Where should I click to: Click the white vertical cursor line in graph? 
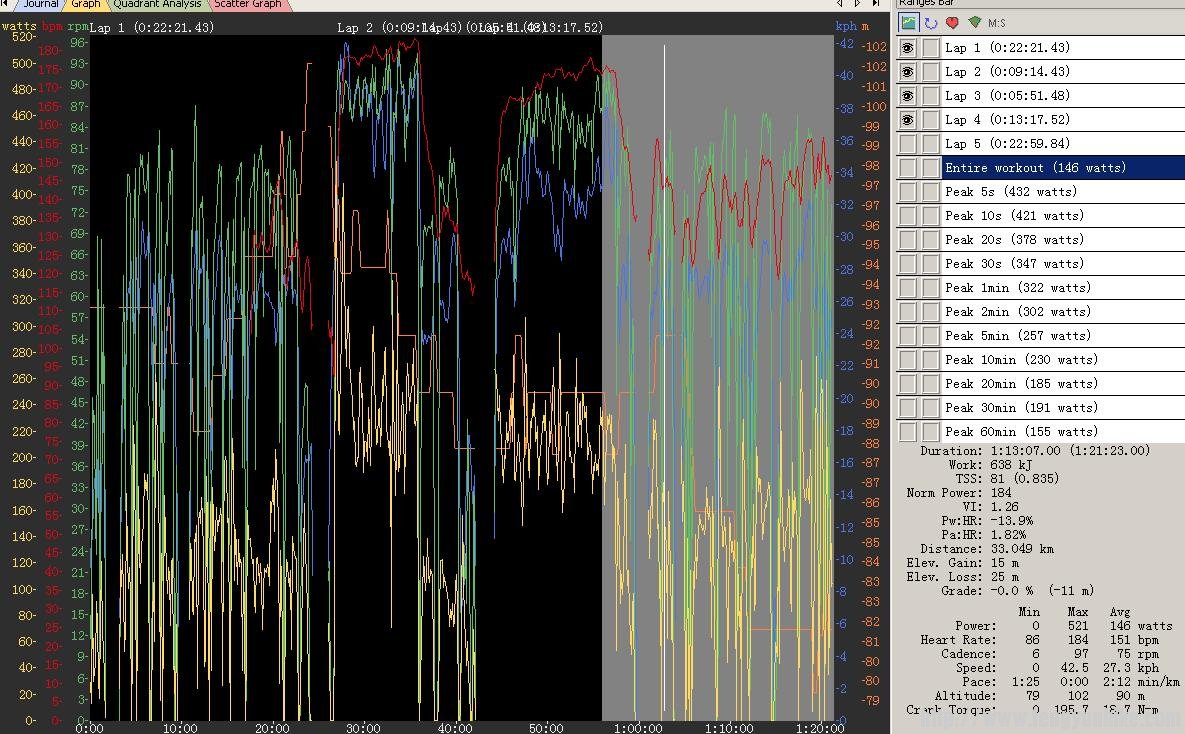[664, 300]
